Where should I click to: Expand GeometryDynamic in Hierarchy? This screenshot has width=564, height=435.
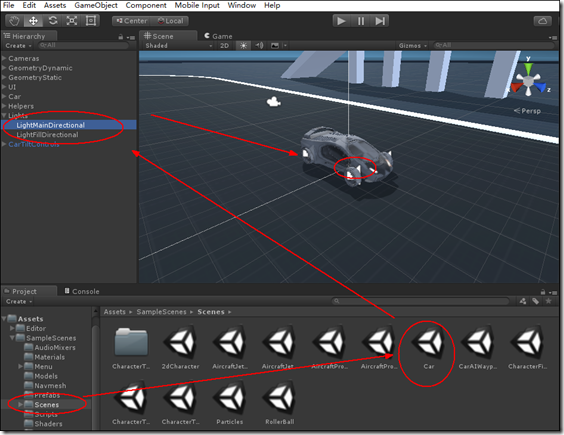(x=4, y=68)
